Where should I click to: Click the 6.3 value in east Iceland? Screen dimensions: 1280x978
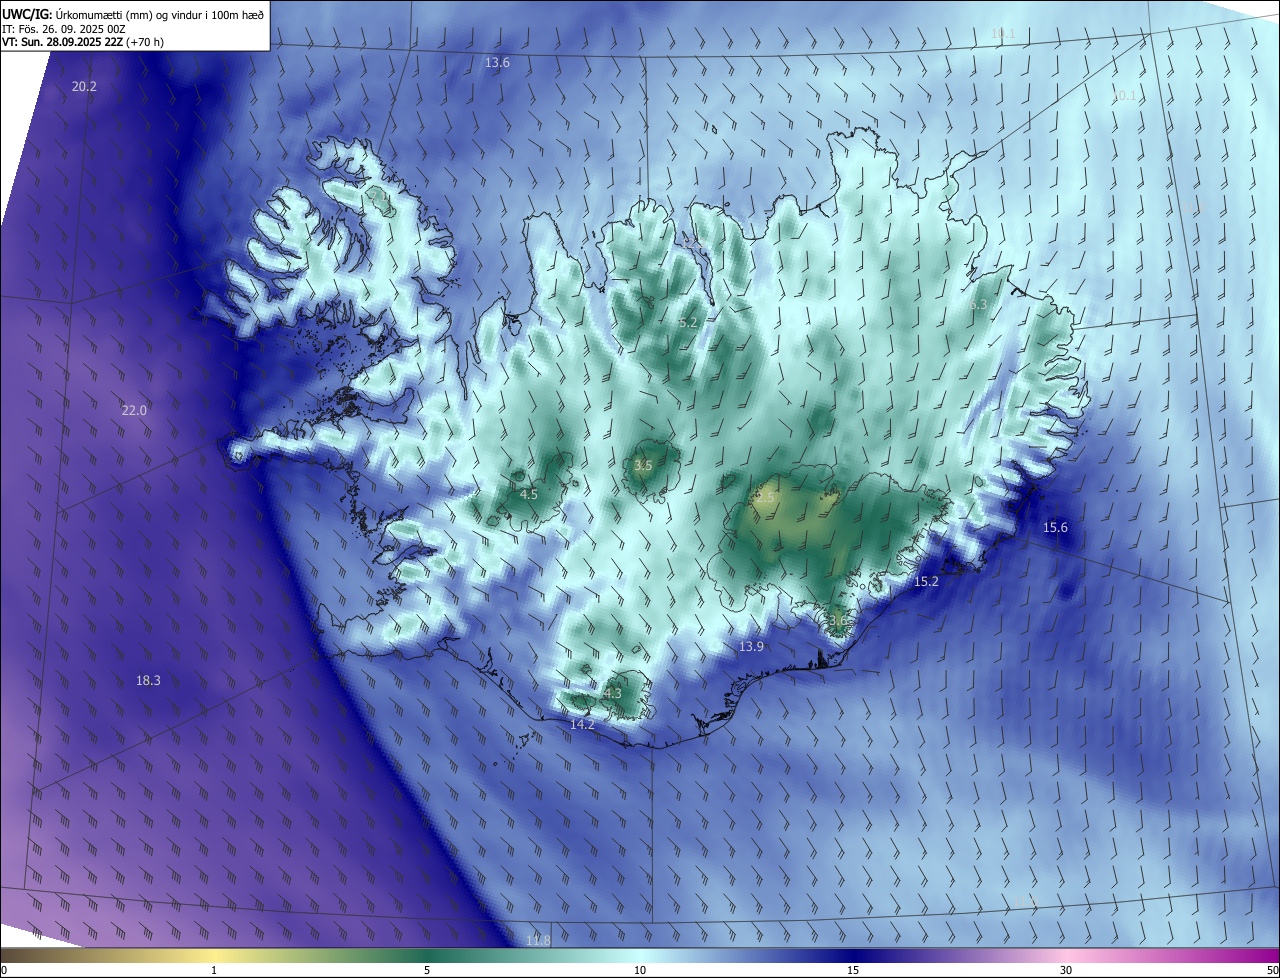(x=978, y=305)
